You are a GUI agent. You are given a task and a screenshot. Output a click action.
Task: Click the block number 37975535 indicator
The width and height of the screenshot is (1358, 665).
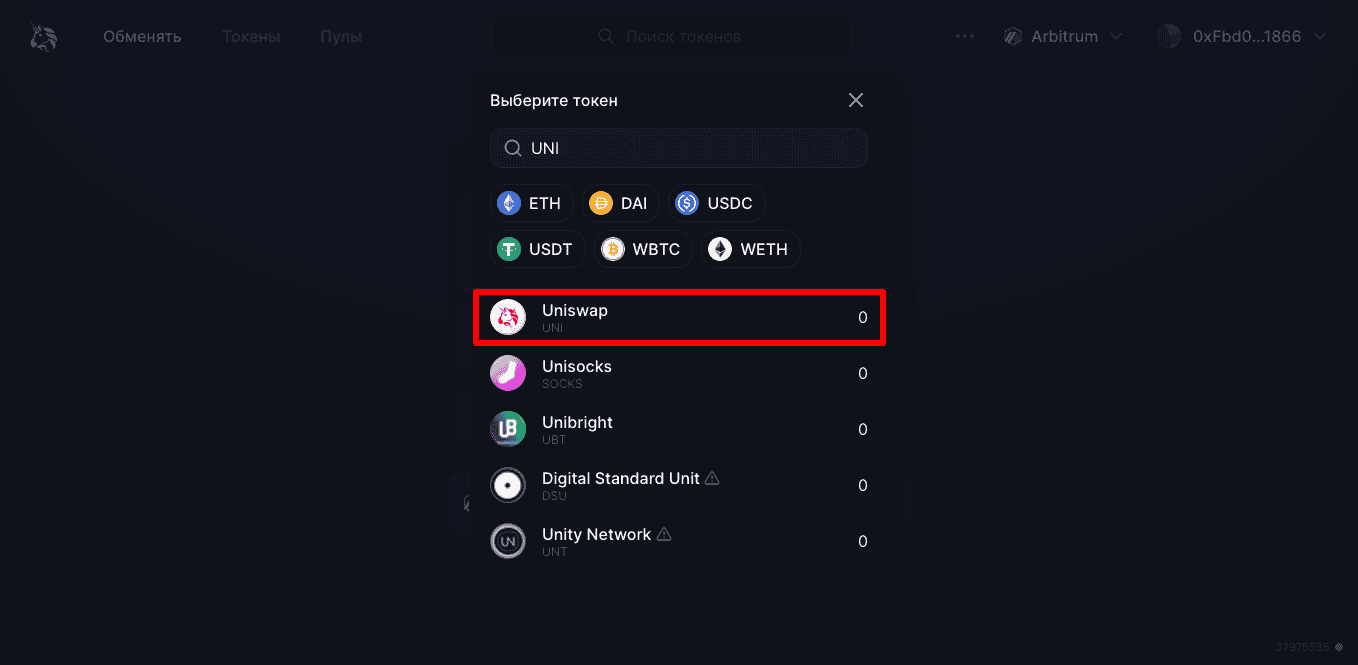(x=1308, y=647)
